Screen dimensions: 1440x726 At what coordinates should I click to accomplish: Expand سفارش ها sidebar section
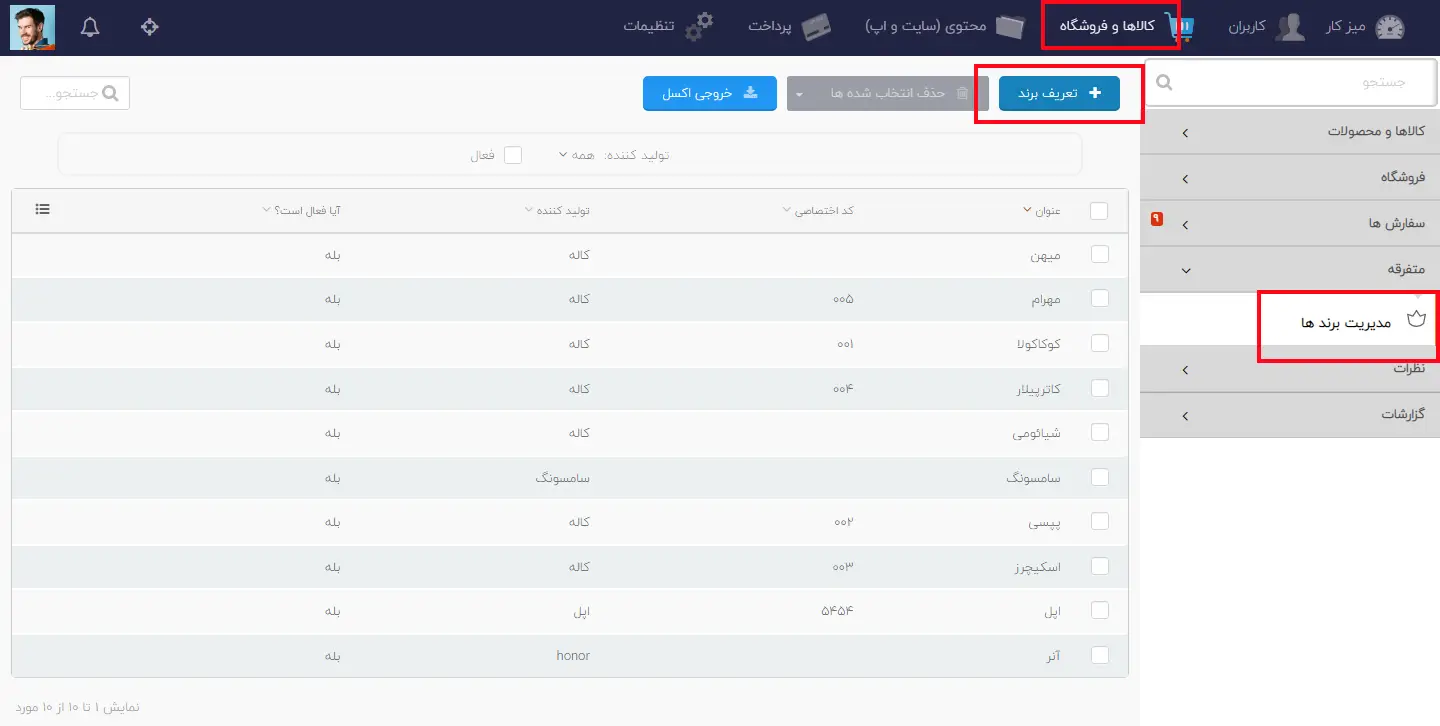pos(1290,224)
